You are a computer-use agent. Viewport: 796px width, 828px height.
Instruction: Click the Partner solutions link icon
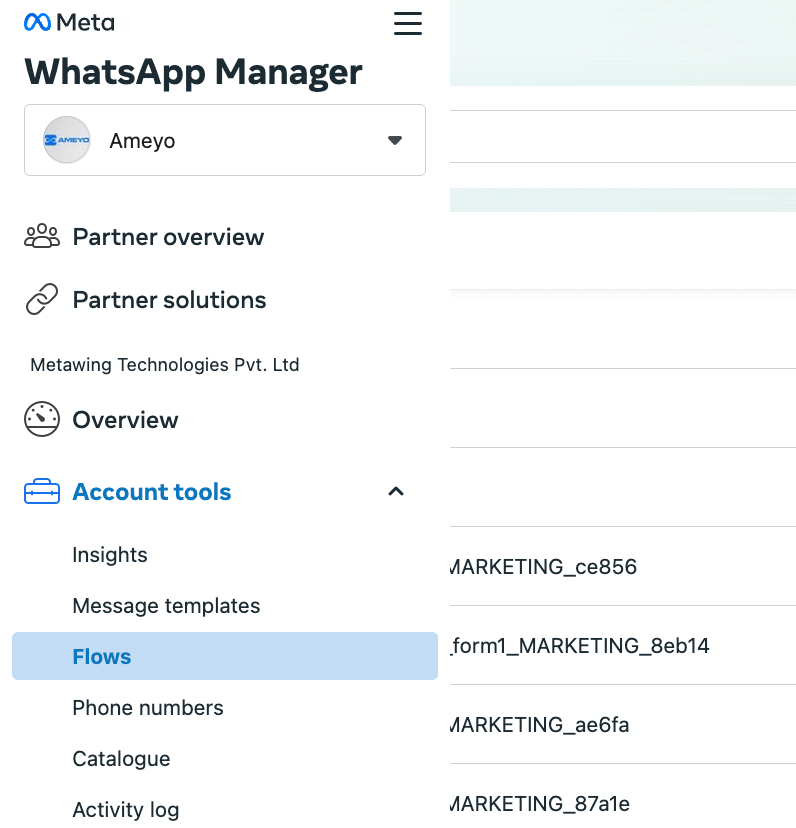pos(42,299)
